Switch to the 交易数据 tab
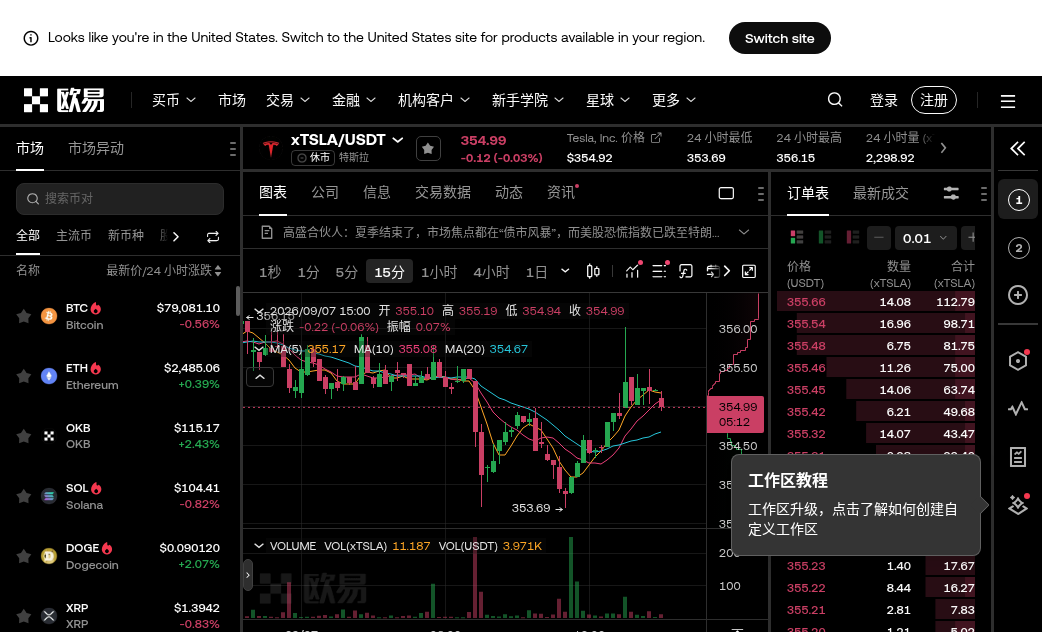The height and width of the screenshot is (632, 1042). coord(443,193)
